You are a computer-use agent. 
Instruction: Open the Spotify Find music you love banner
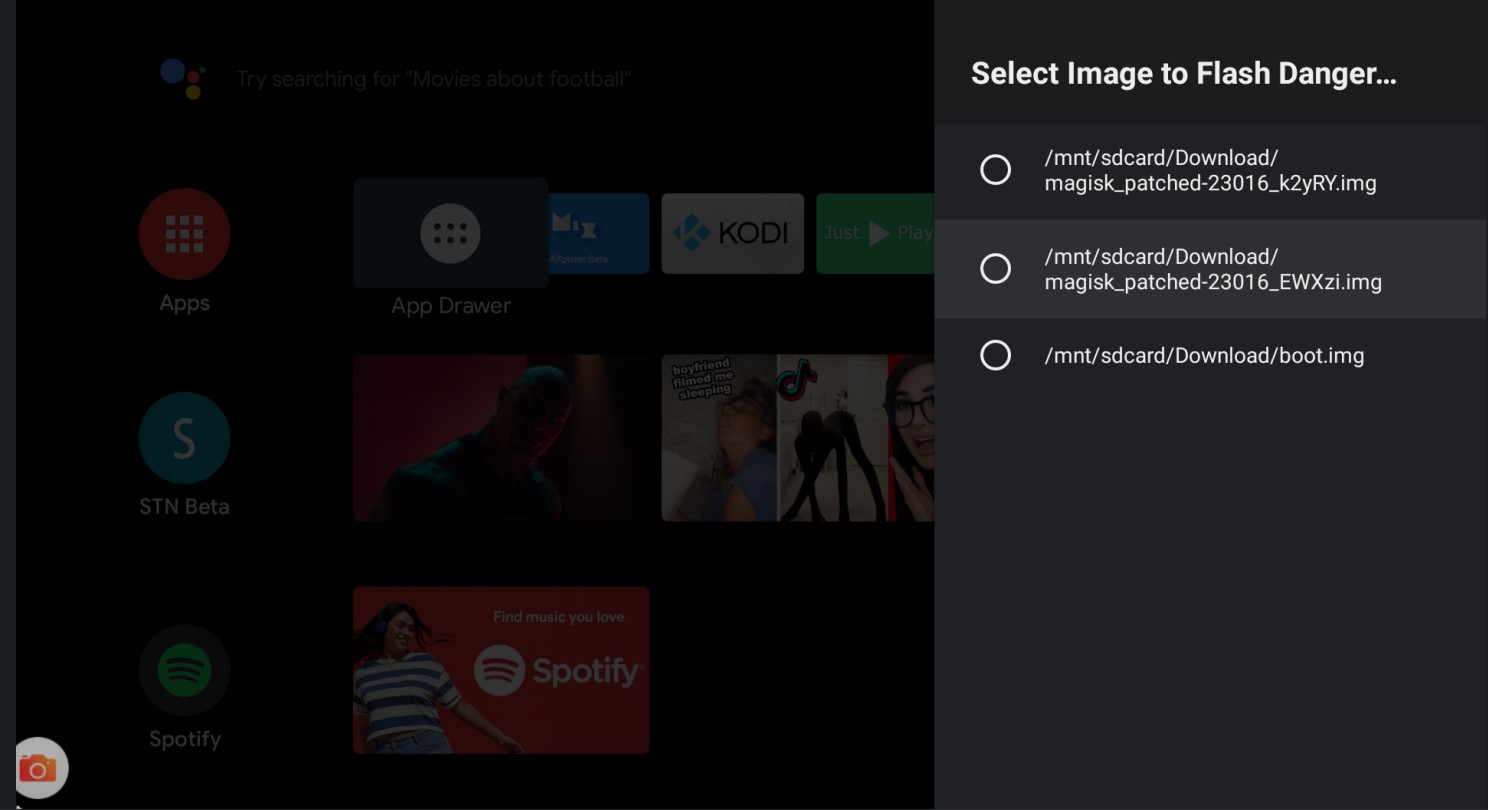[501, 670]
